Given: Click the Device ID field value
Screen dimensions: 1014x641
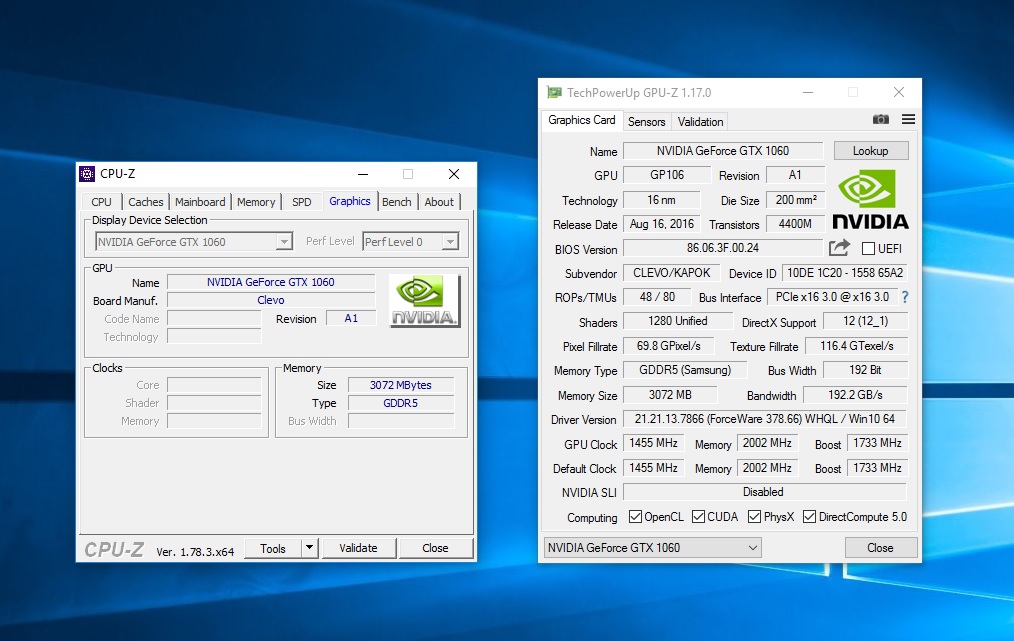Looking at the screenshot, I should (x=845, y=273).
